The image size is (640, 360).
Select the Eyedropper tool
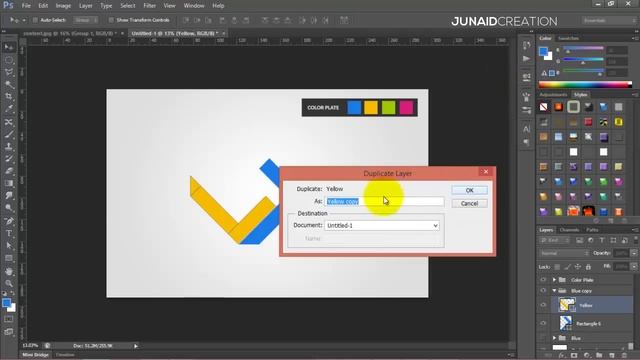[x=9, y=109]
